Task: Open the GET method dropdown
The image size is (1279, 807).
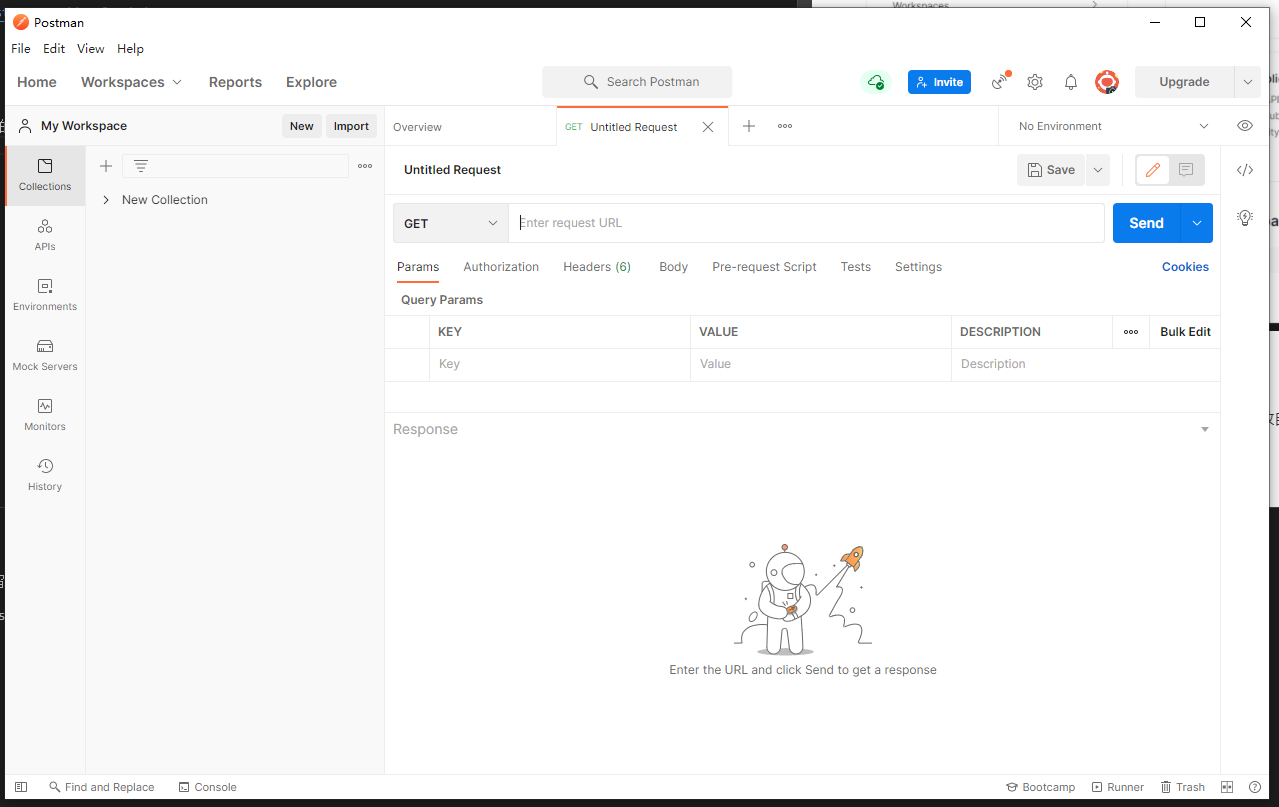Action: 450,223
